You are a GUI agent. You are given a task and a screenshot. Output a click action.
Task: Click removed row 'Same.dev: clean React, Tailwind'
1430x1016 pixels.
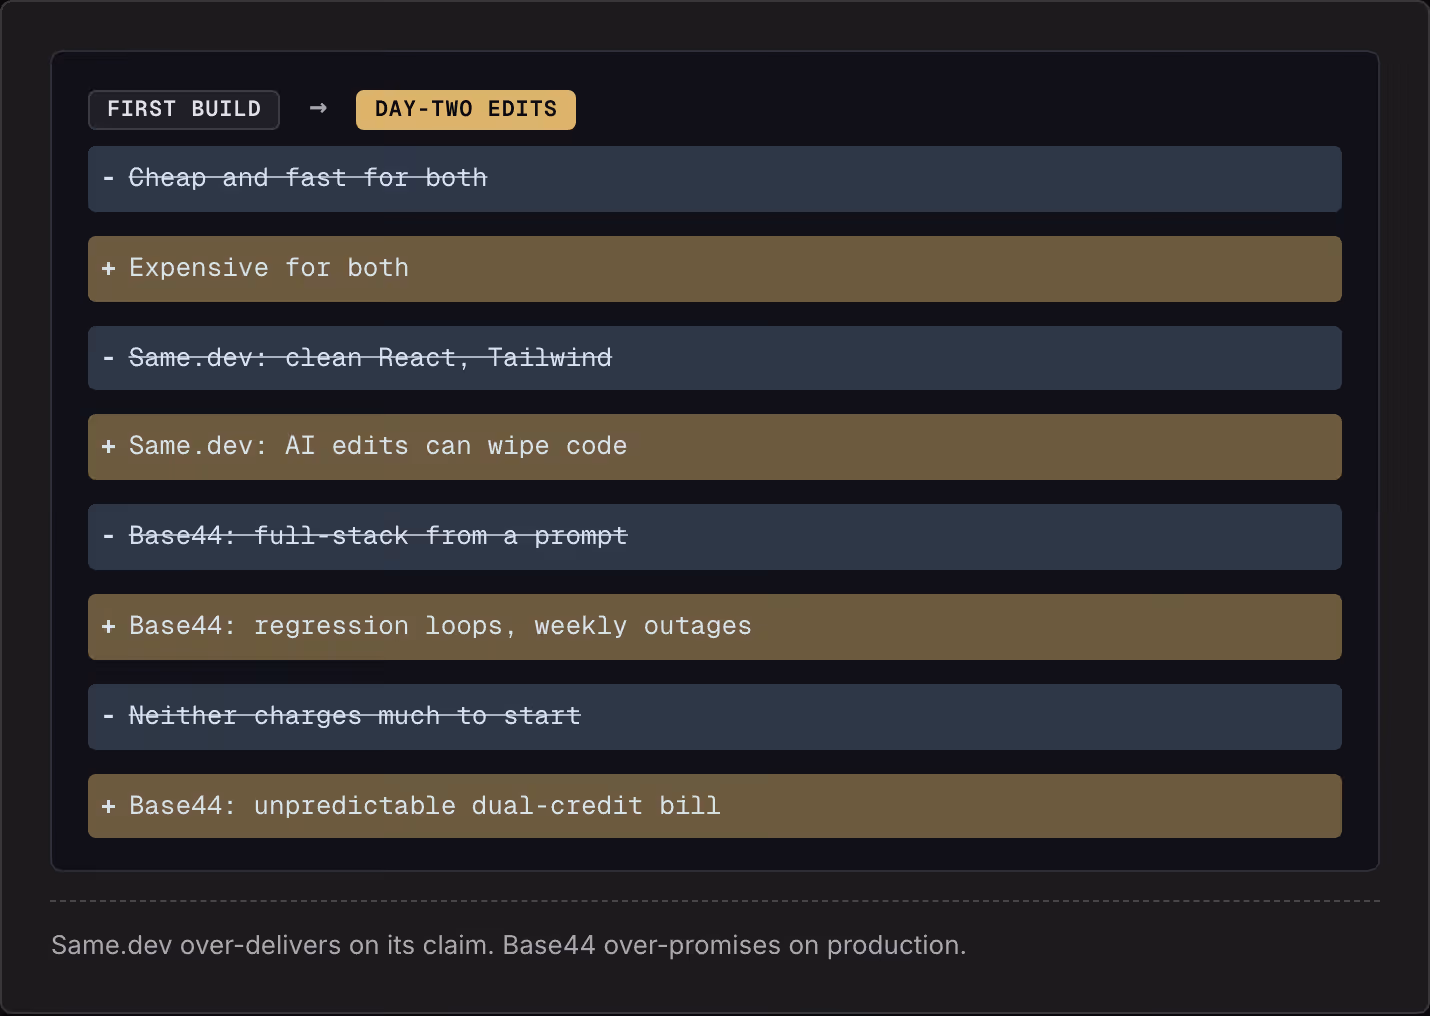715,358
